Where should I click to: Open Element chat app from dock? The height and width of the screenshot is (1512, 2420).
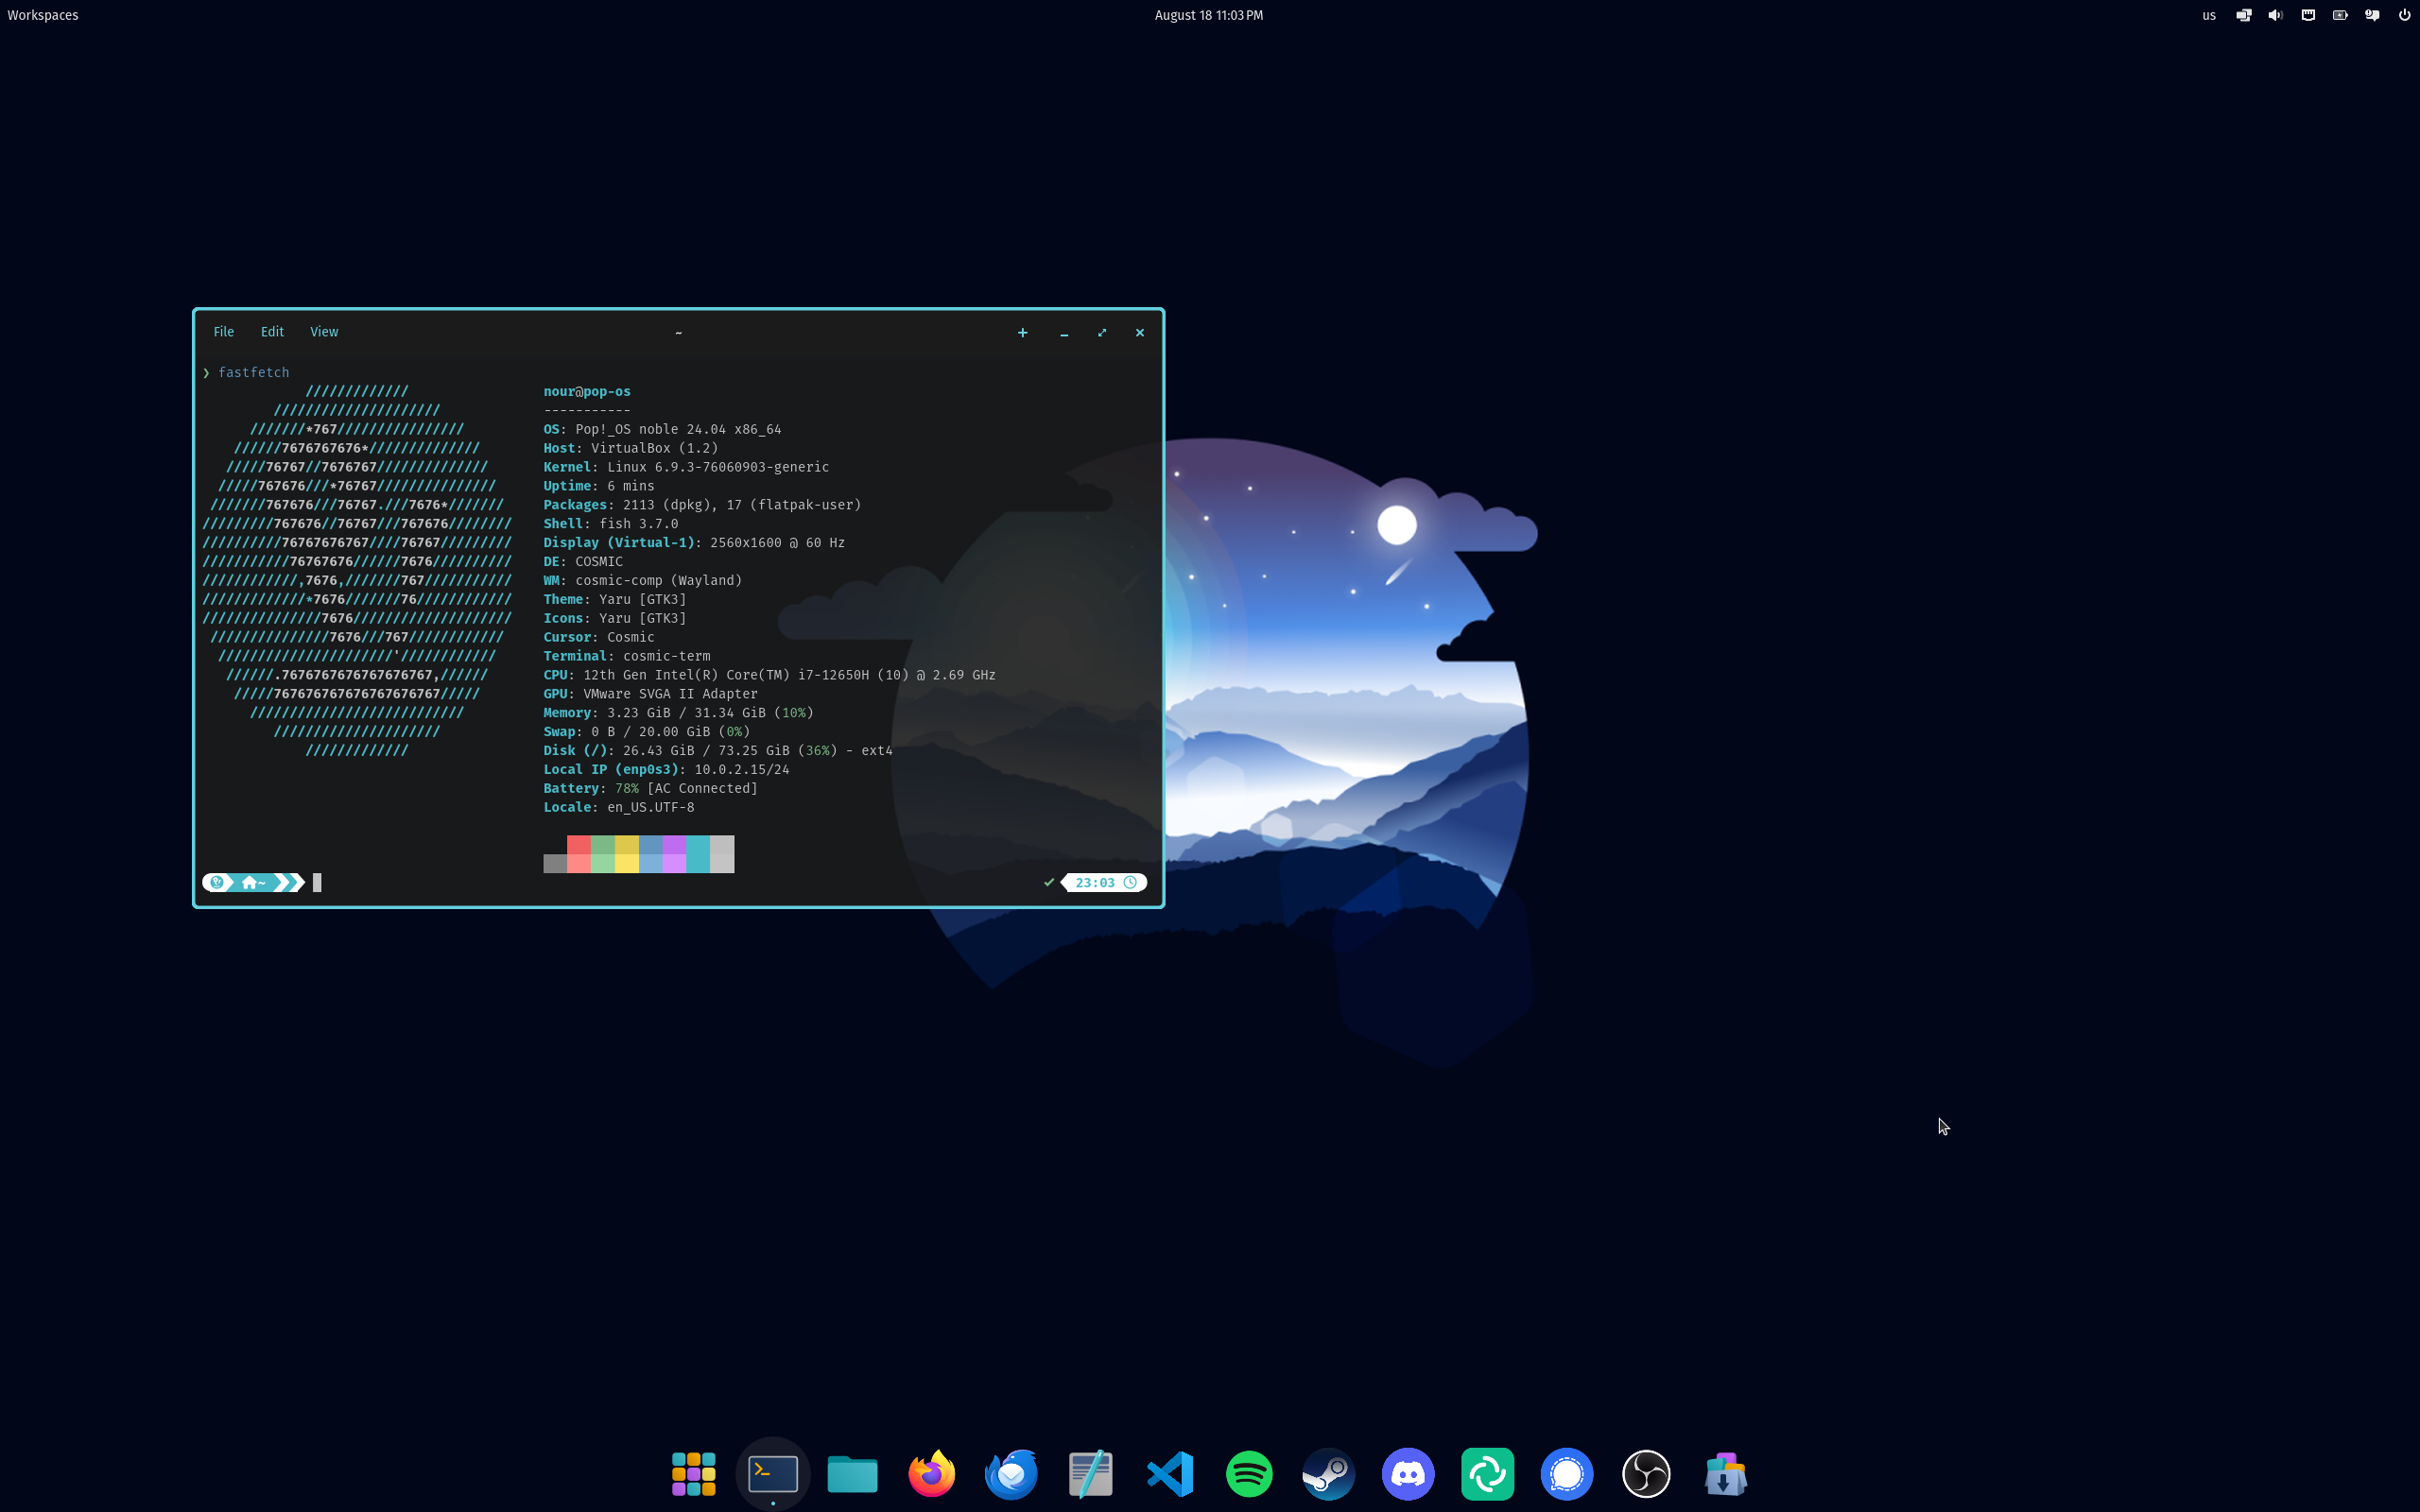click(x=1487, y=1473)
